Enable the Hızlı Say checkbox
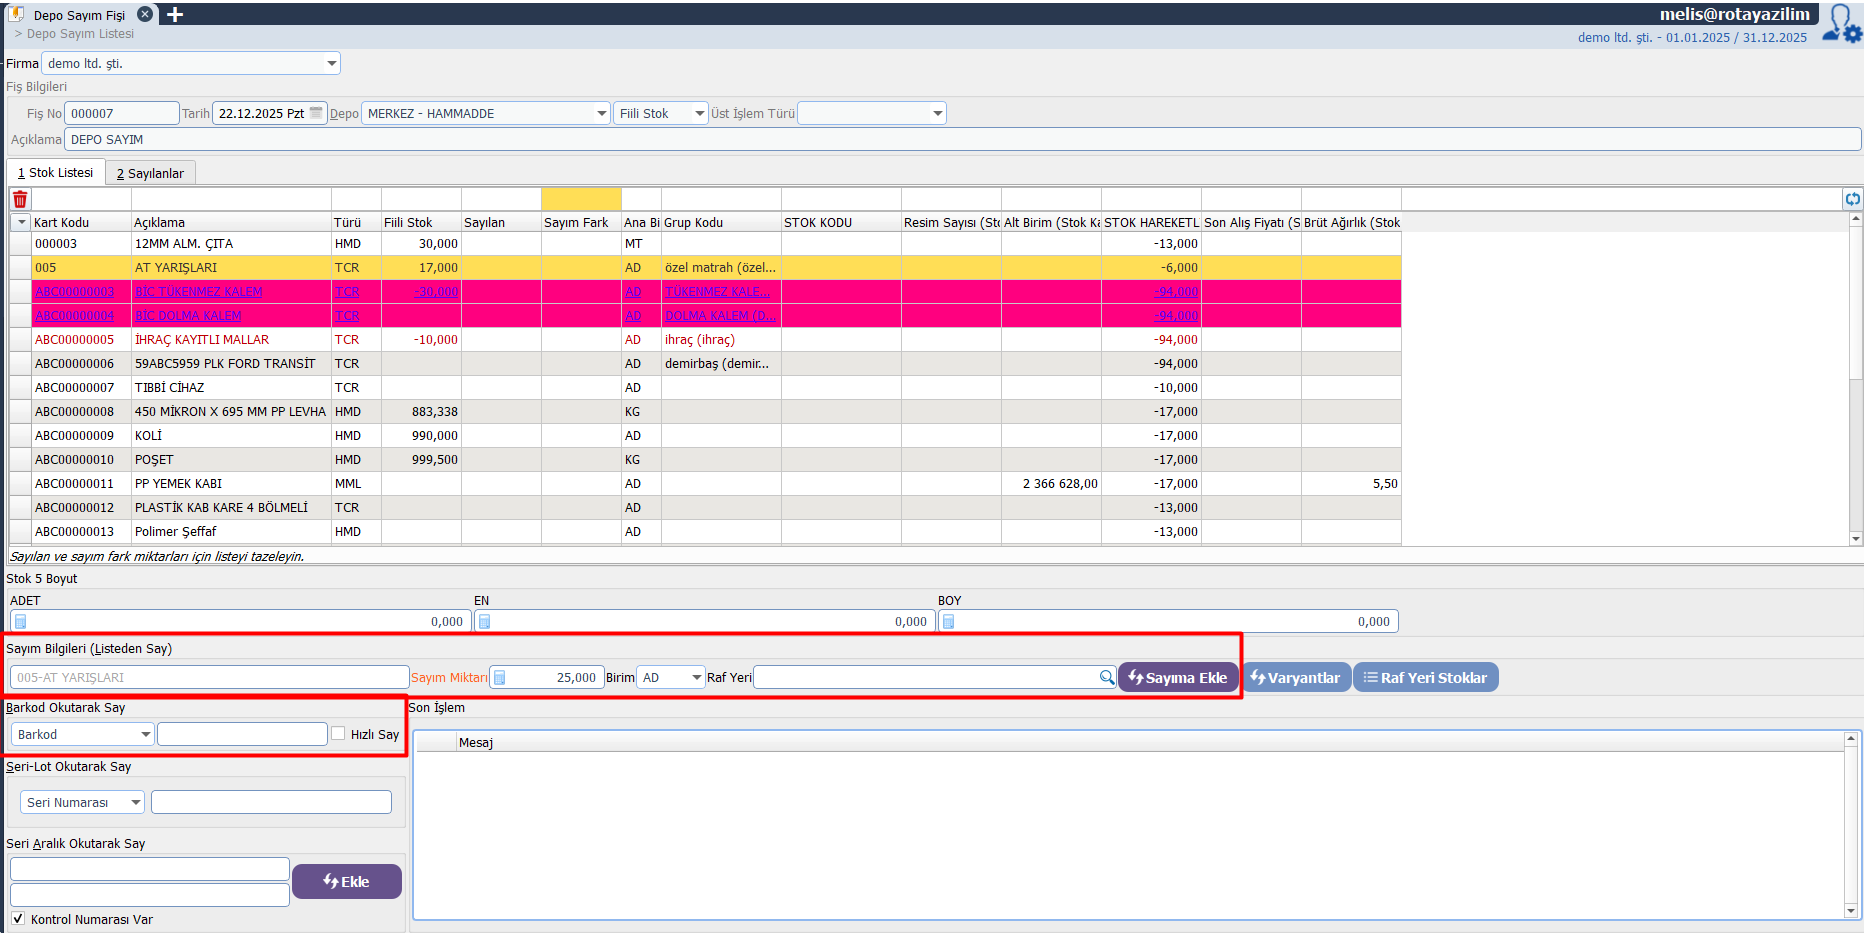The height and width of the screenshot is (933, 1864). click(338, 733)
